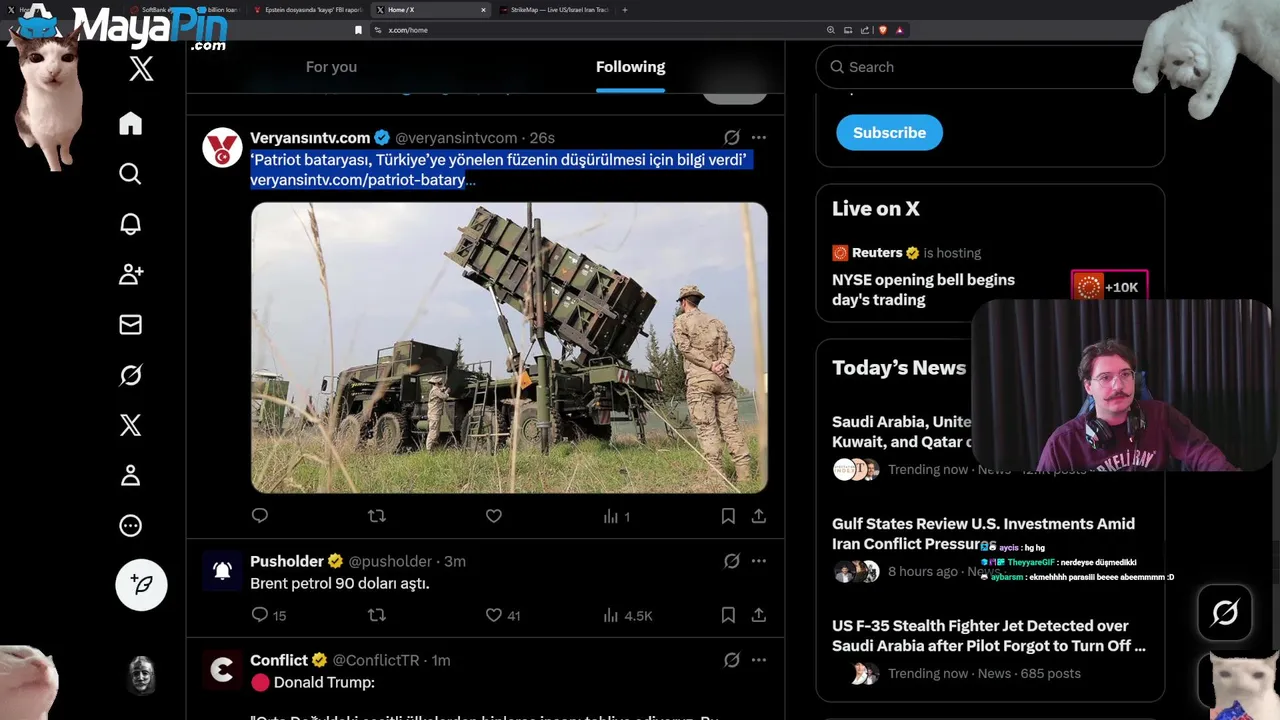Open account avatar at sidebar bottom
The image size is (1280, 720).
[x=142, y=676]
